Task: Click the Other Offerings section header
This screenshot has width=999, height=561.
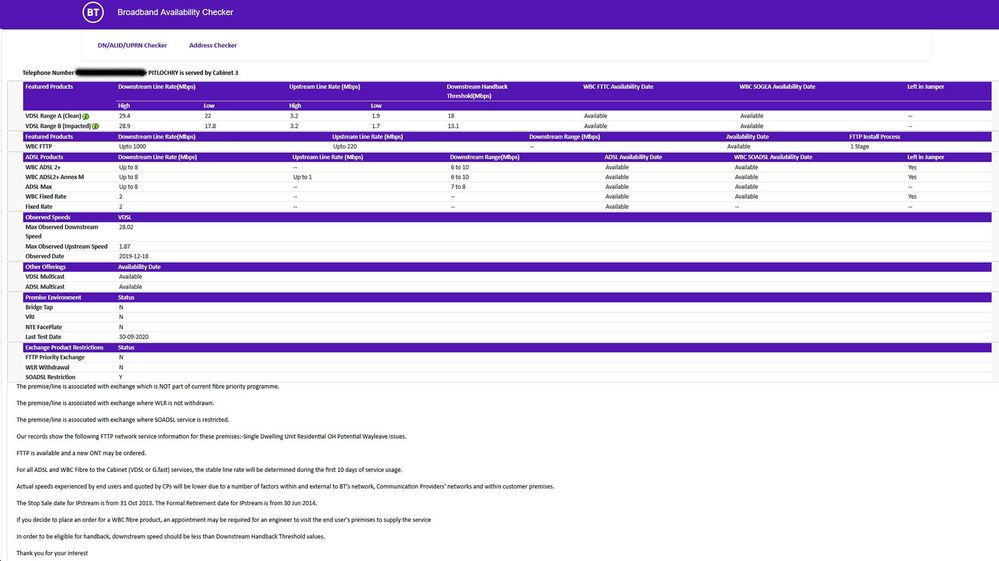Action: tap(46, 267)
